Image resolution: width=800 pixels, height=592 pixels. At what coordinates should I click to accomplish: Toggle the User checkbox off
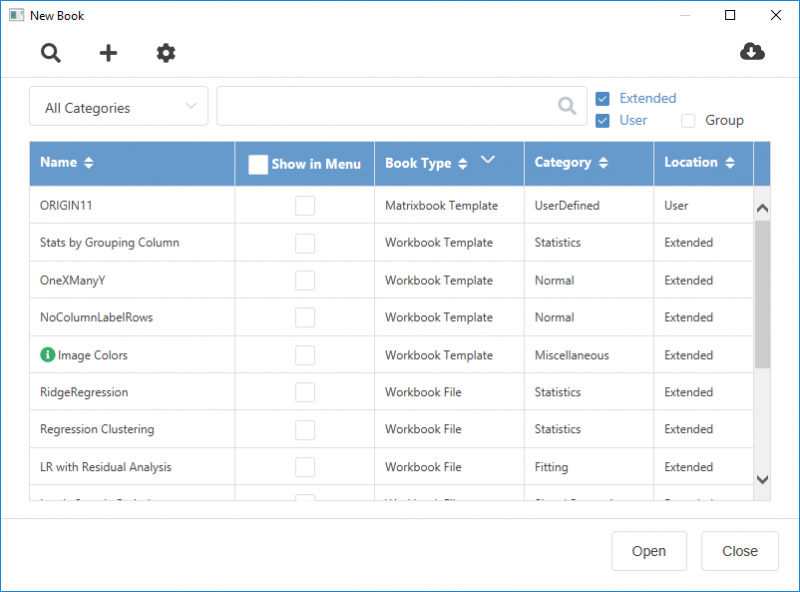[603, 121]
